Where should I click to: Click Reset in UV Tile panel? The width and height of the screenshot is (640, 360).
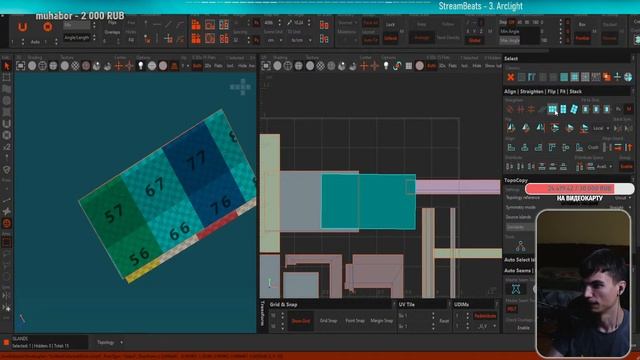click(444, 321)
